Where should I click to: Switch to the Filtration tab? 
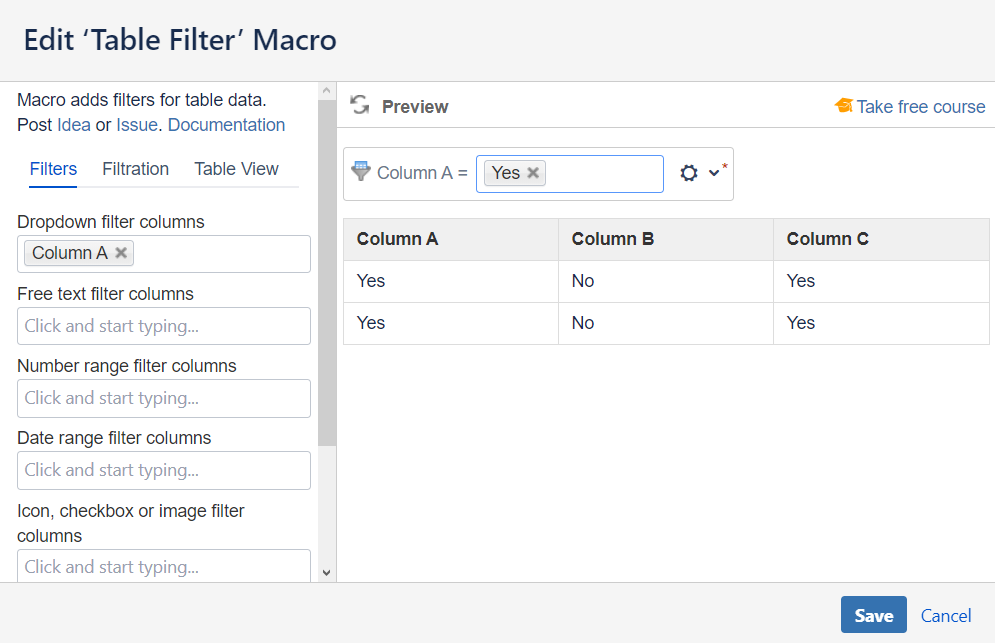pos(135,169)
